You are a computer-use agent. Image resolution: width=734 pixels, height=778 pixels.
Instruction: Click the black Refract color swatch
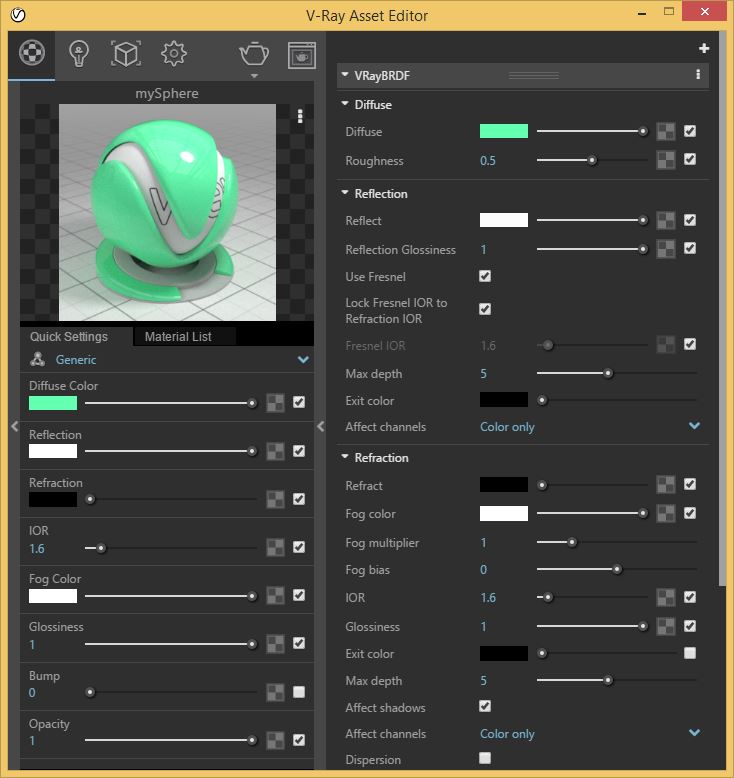tap(504, 484)
